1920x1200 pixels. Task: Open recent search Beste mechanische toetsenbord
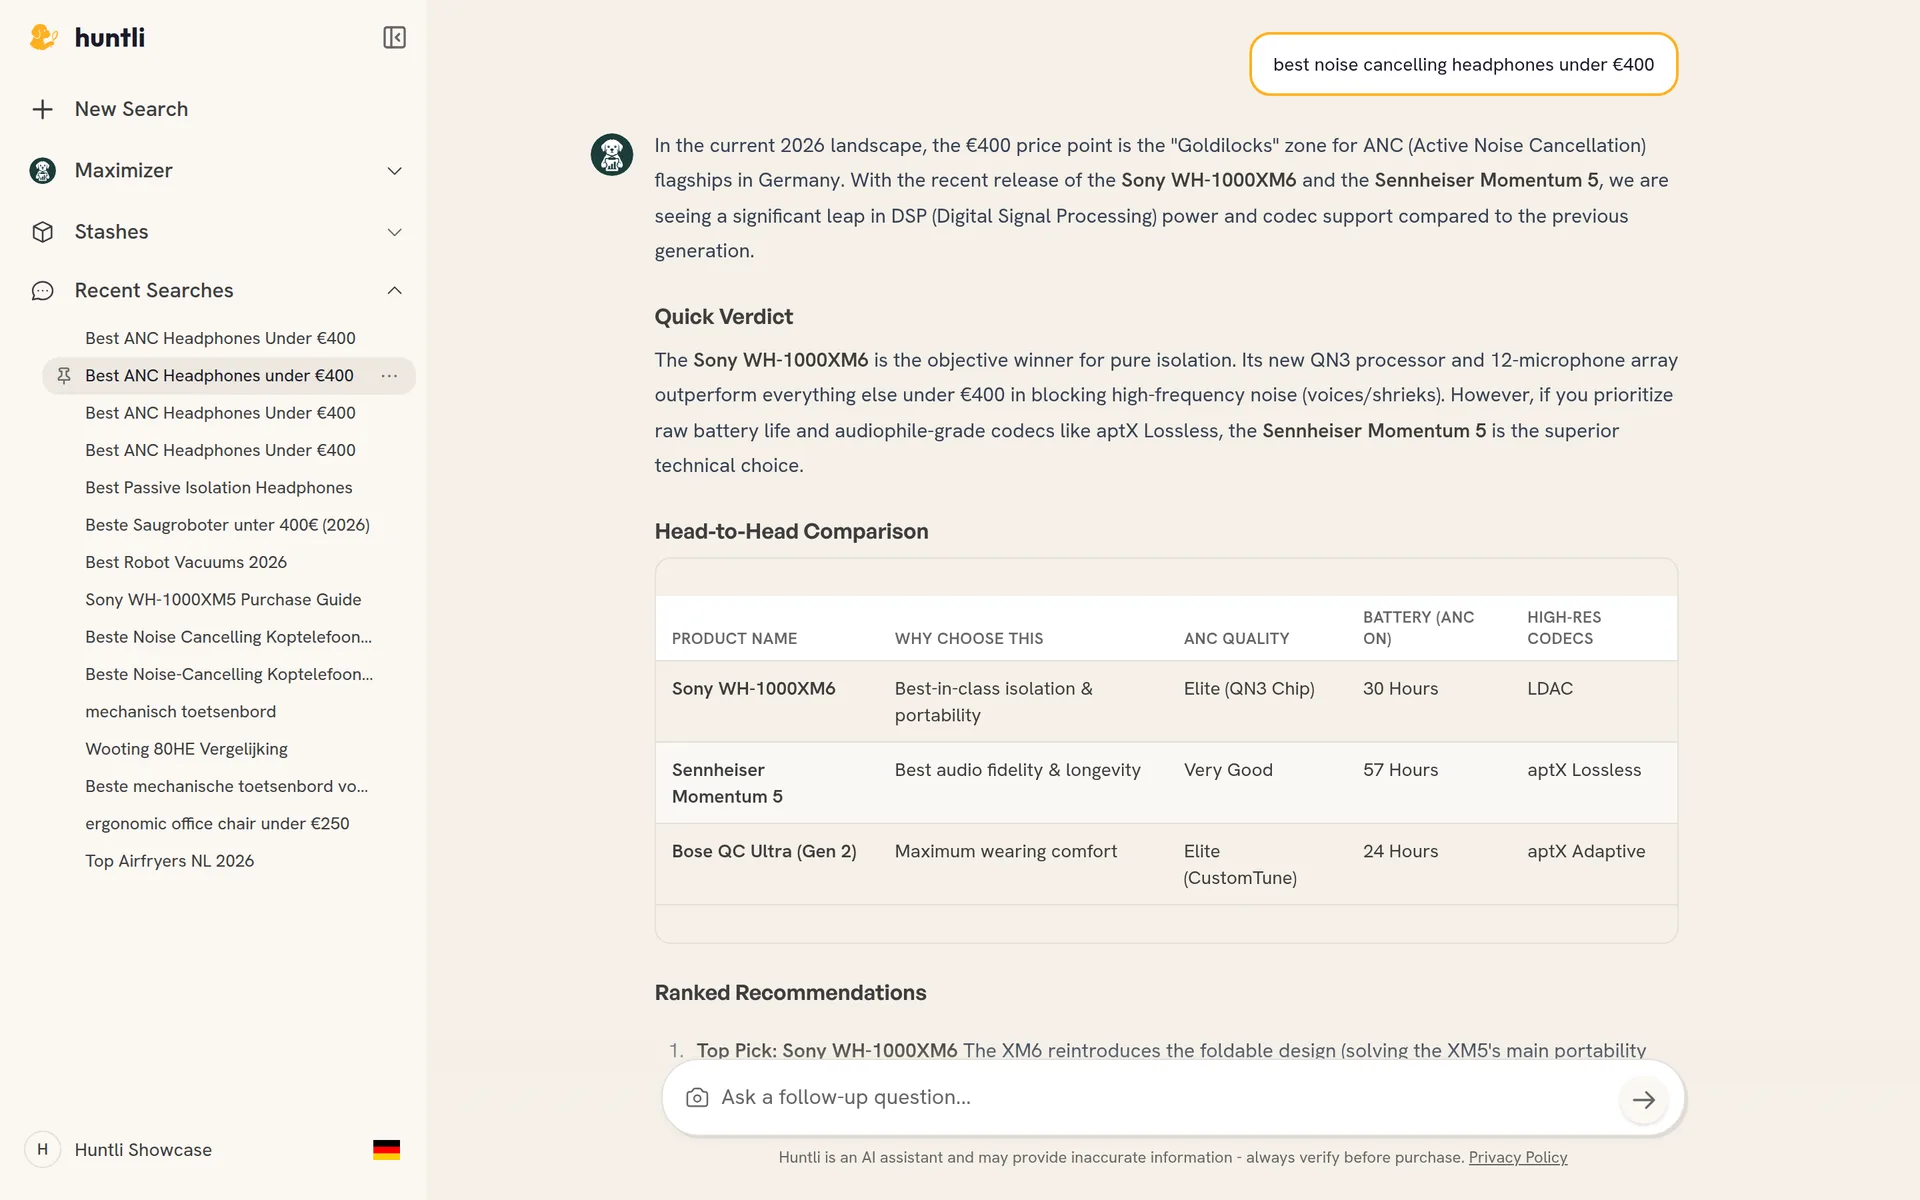pyautogui.click(x=226, y=787)
